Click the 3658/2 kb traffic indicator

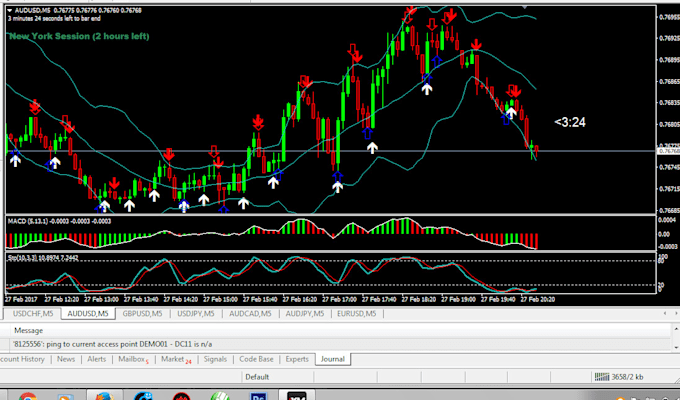[627, 377]
